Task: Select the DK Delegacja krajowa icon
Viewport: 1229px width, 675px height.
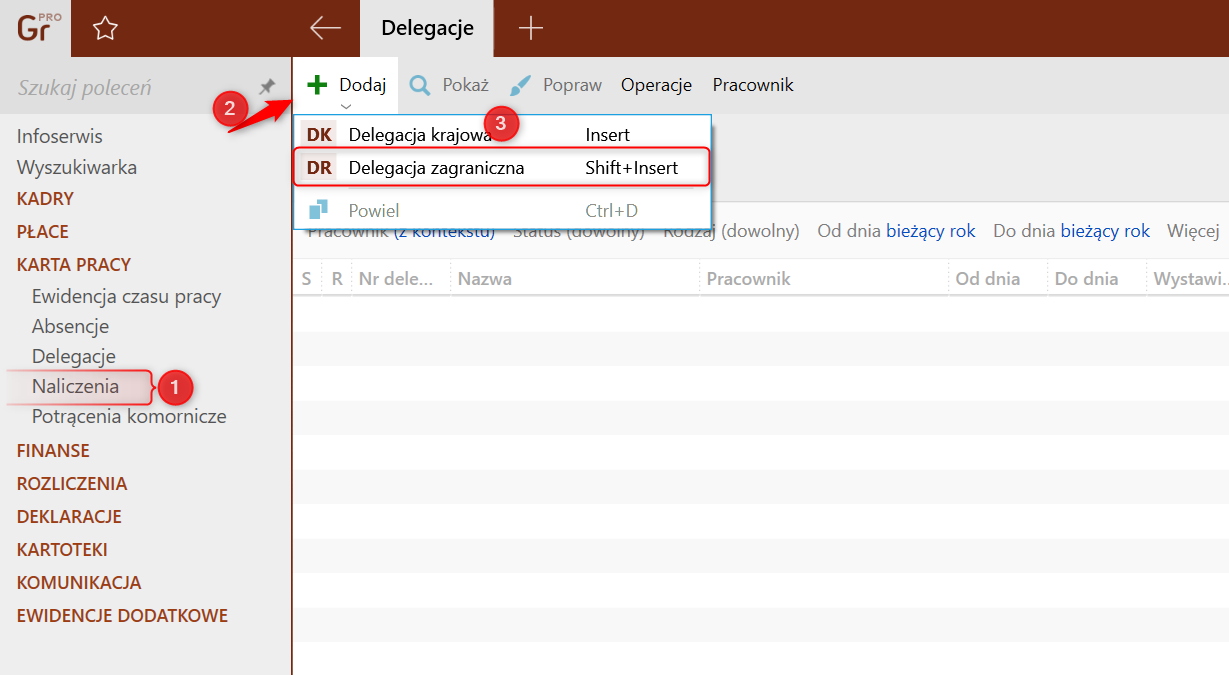Action: coord(319,135)
